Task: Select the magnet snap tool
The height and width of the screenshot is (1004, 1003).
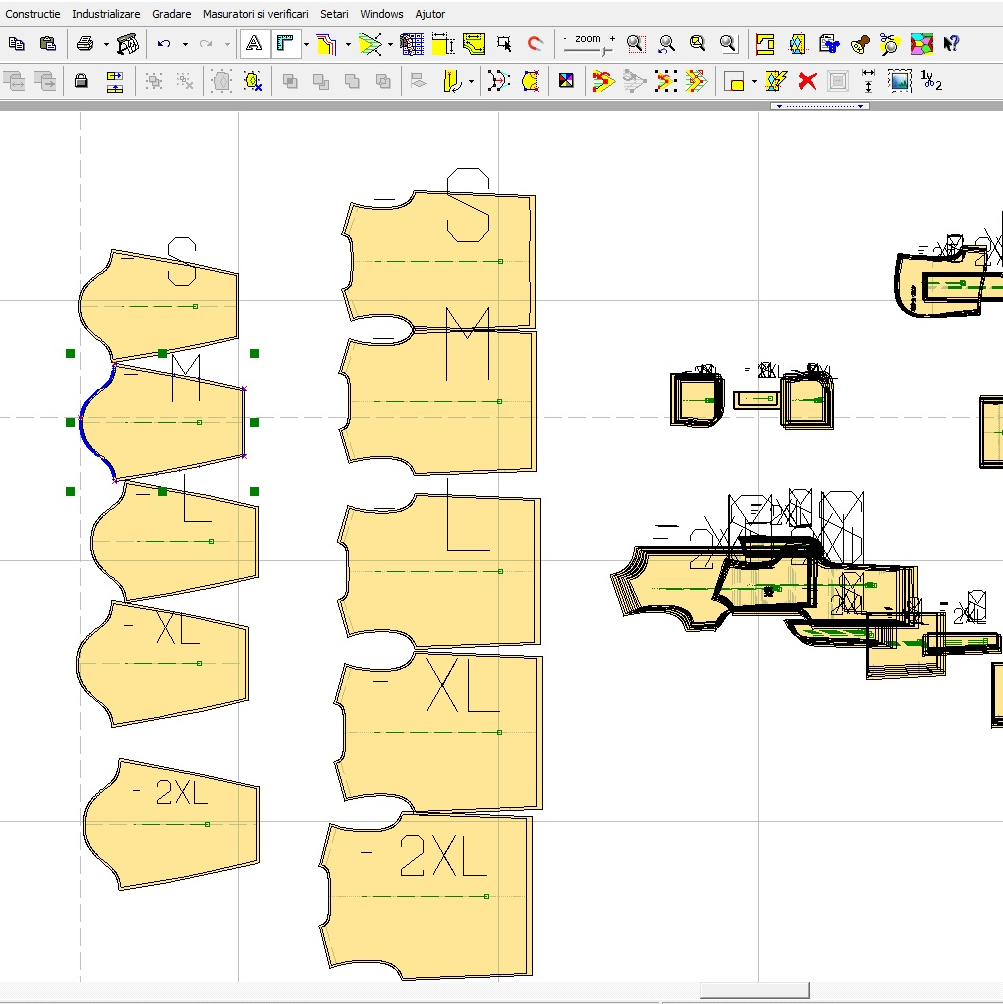Action: coord(535,44)
